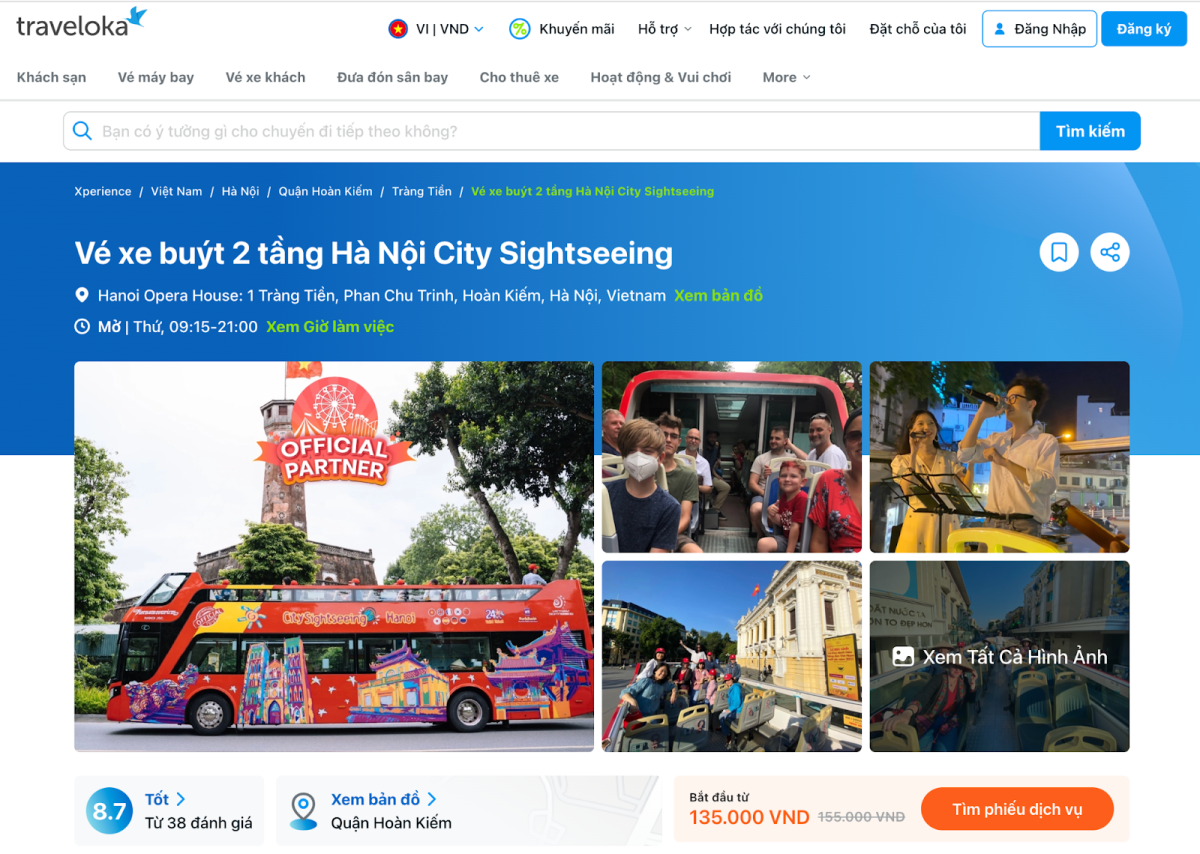Screen dimensions: 1200x854
Task: Click Quận Hoàn Kiếm breadcrumb
Action: pos(325,191)
